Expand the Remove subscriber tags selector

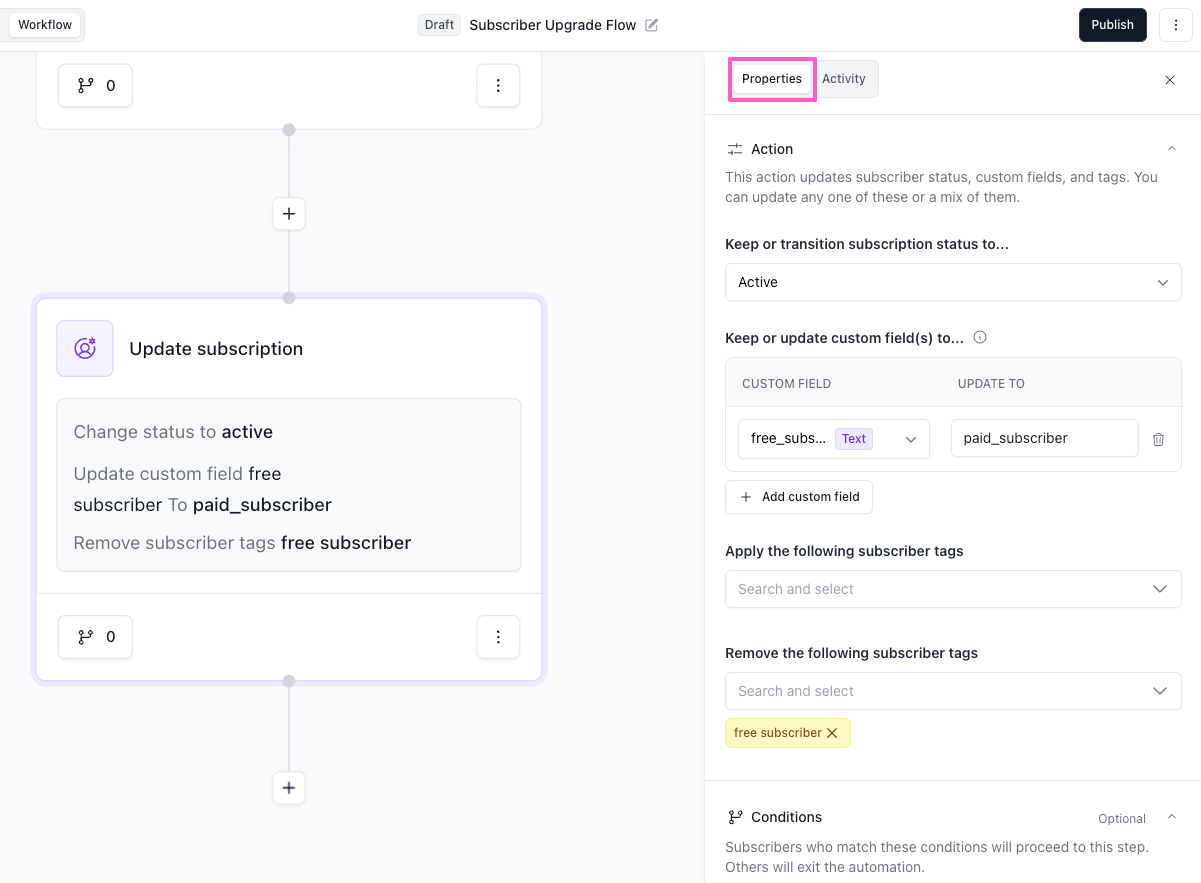[952, 691]
